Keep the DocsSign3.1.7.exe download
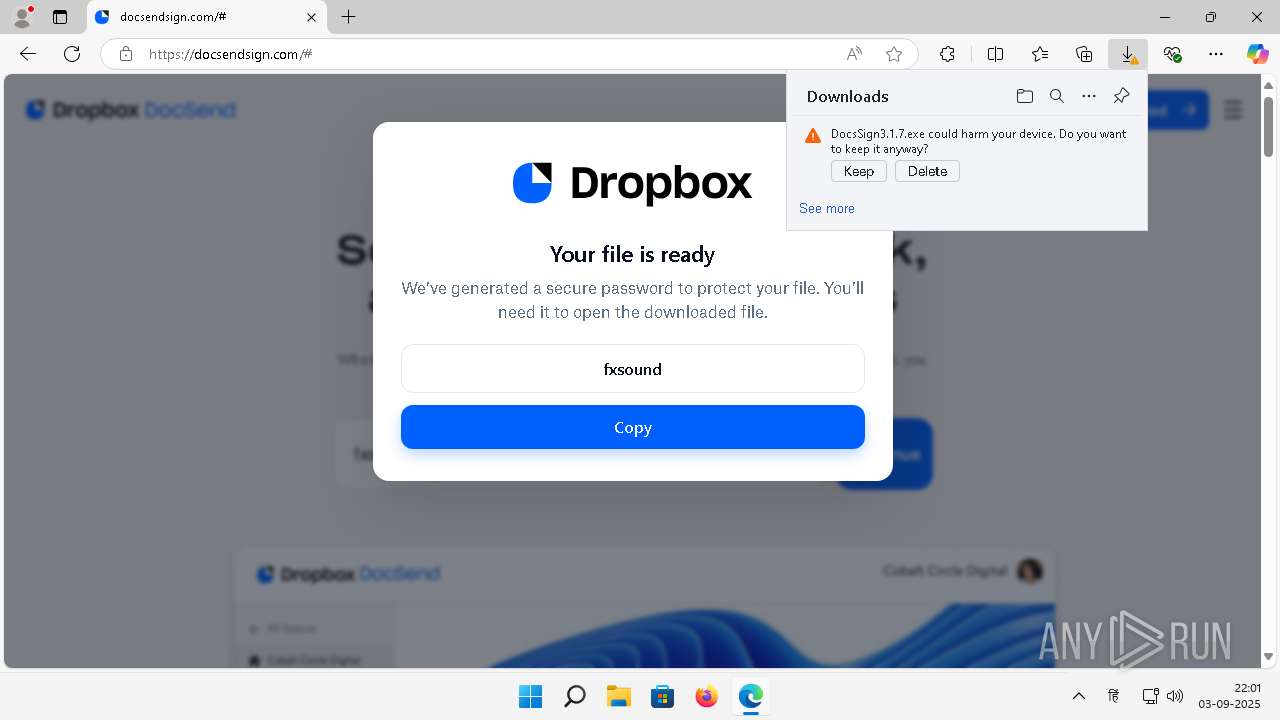Image resolution: width=1280 pixels, height=720 pixels. click(x=859, y=171)
